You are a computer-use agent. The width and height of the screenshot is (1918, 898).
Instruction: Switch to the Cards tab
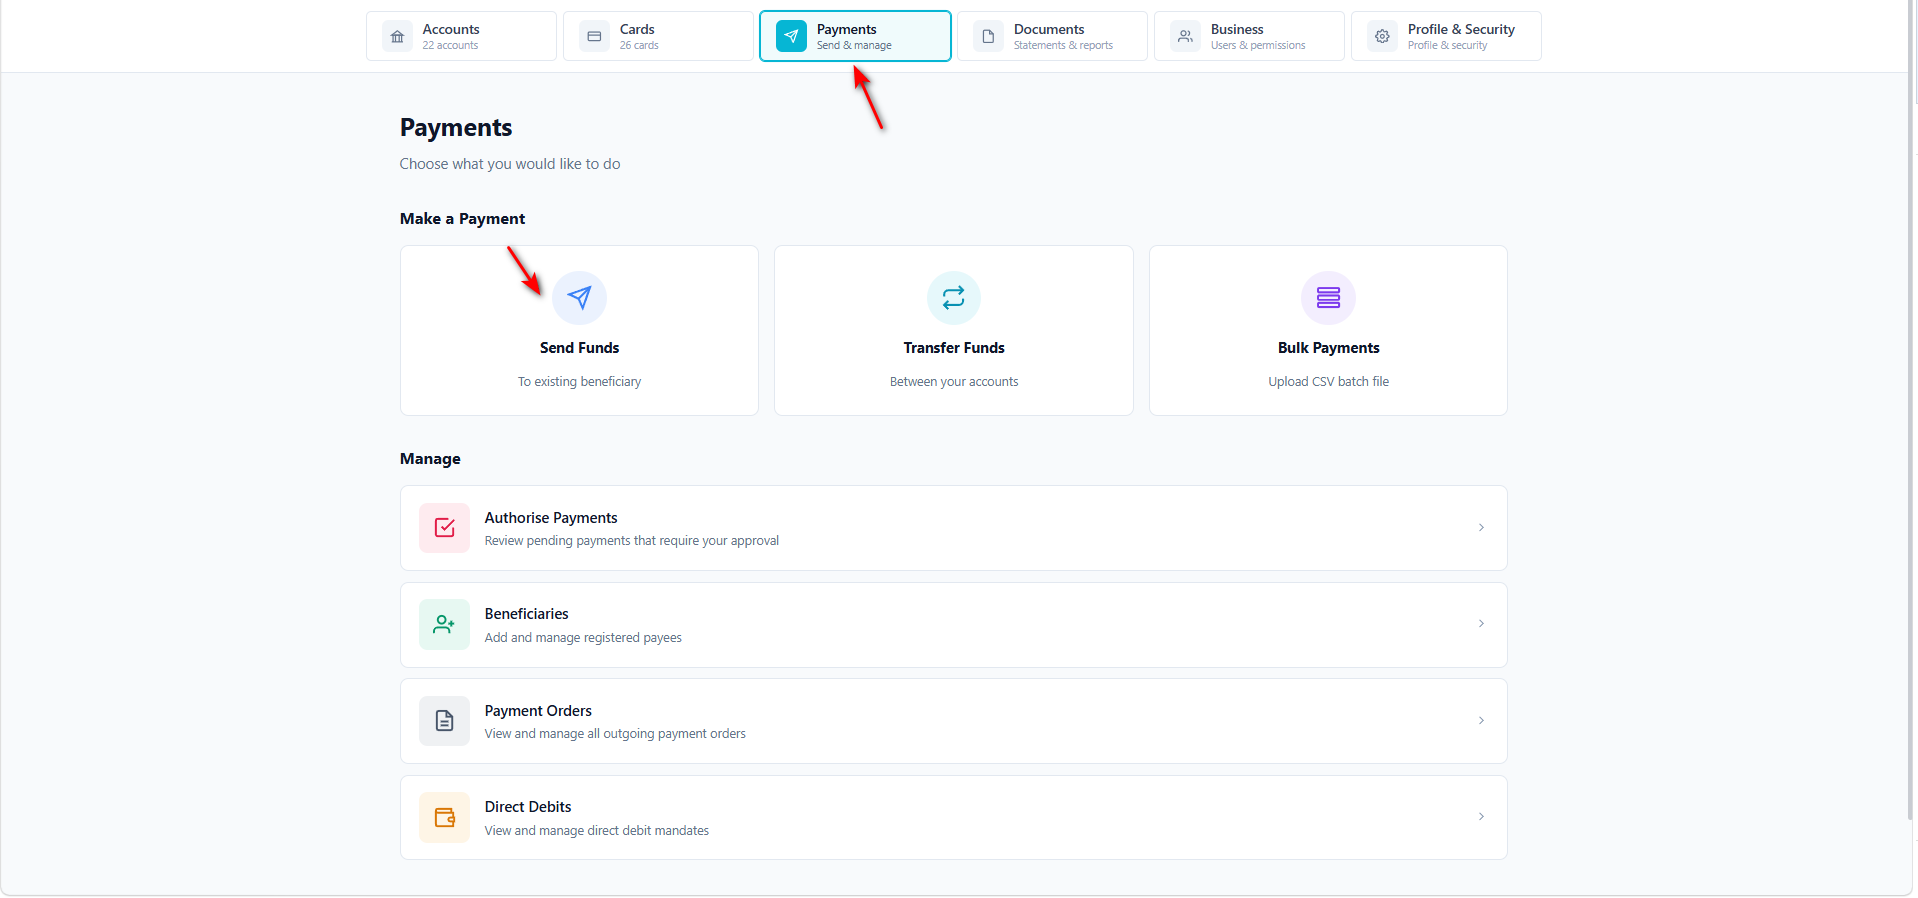click(658, 36)
